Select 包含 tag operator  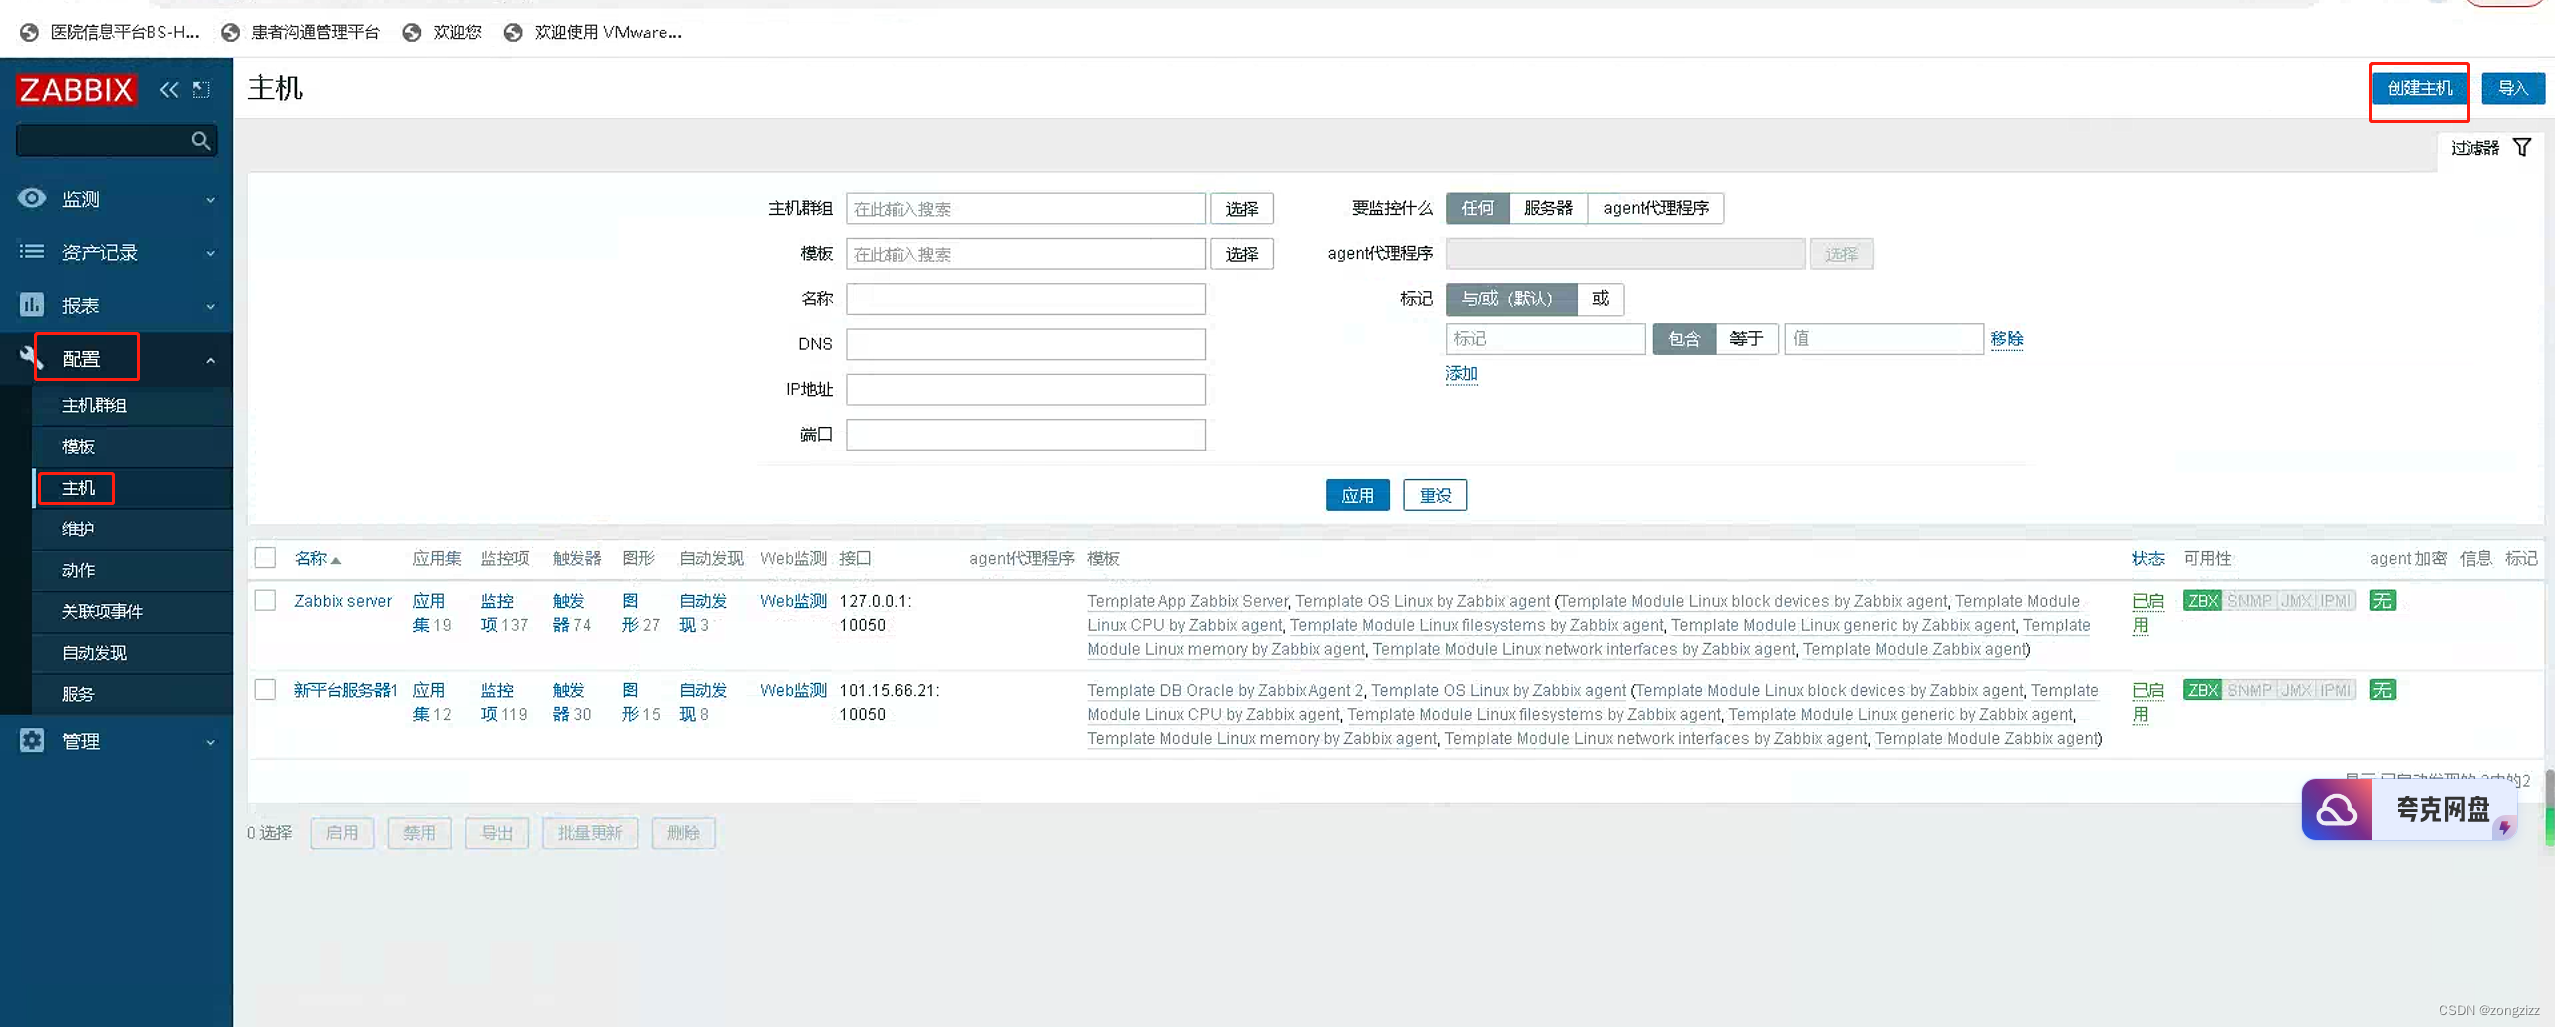point(1684,339)
